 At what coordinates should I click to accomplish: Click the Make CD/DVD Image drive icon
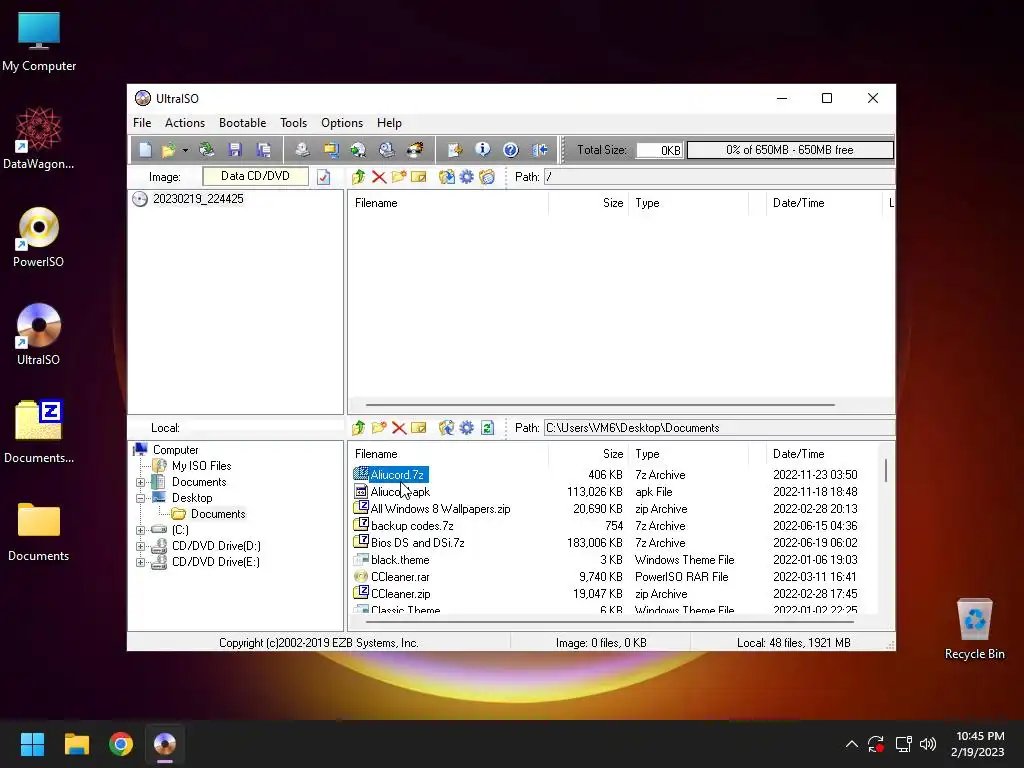(x=302, y=150)
